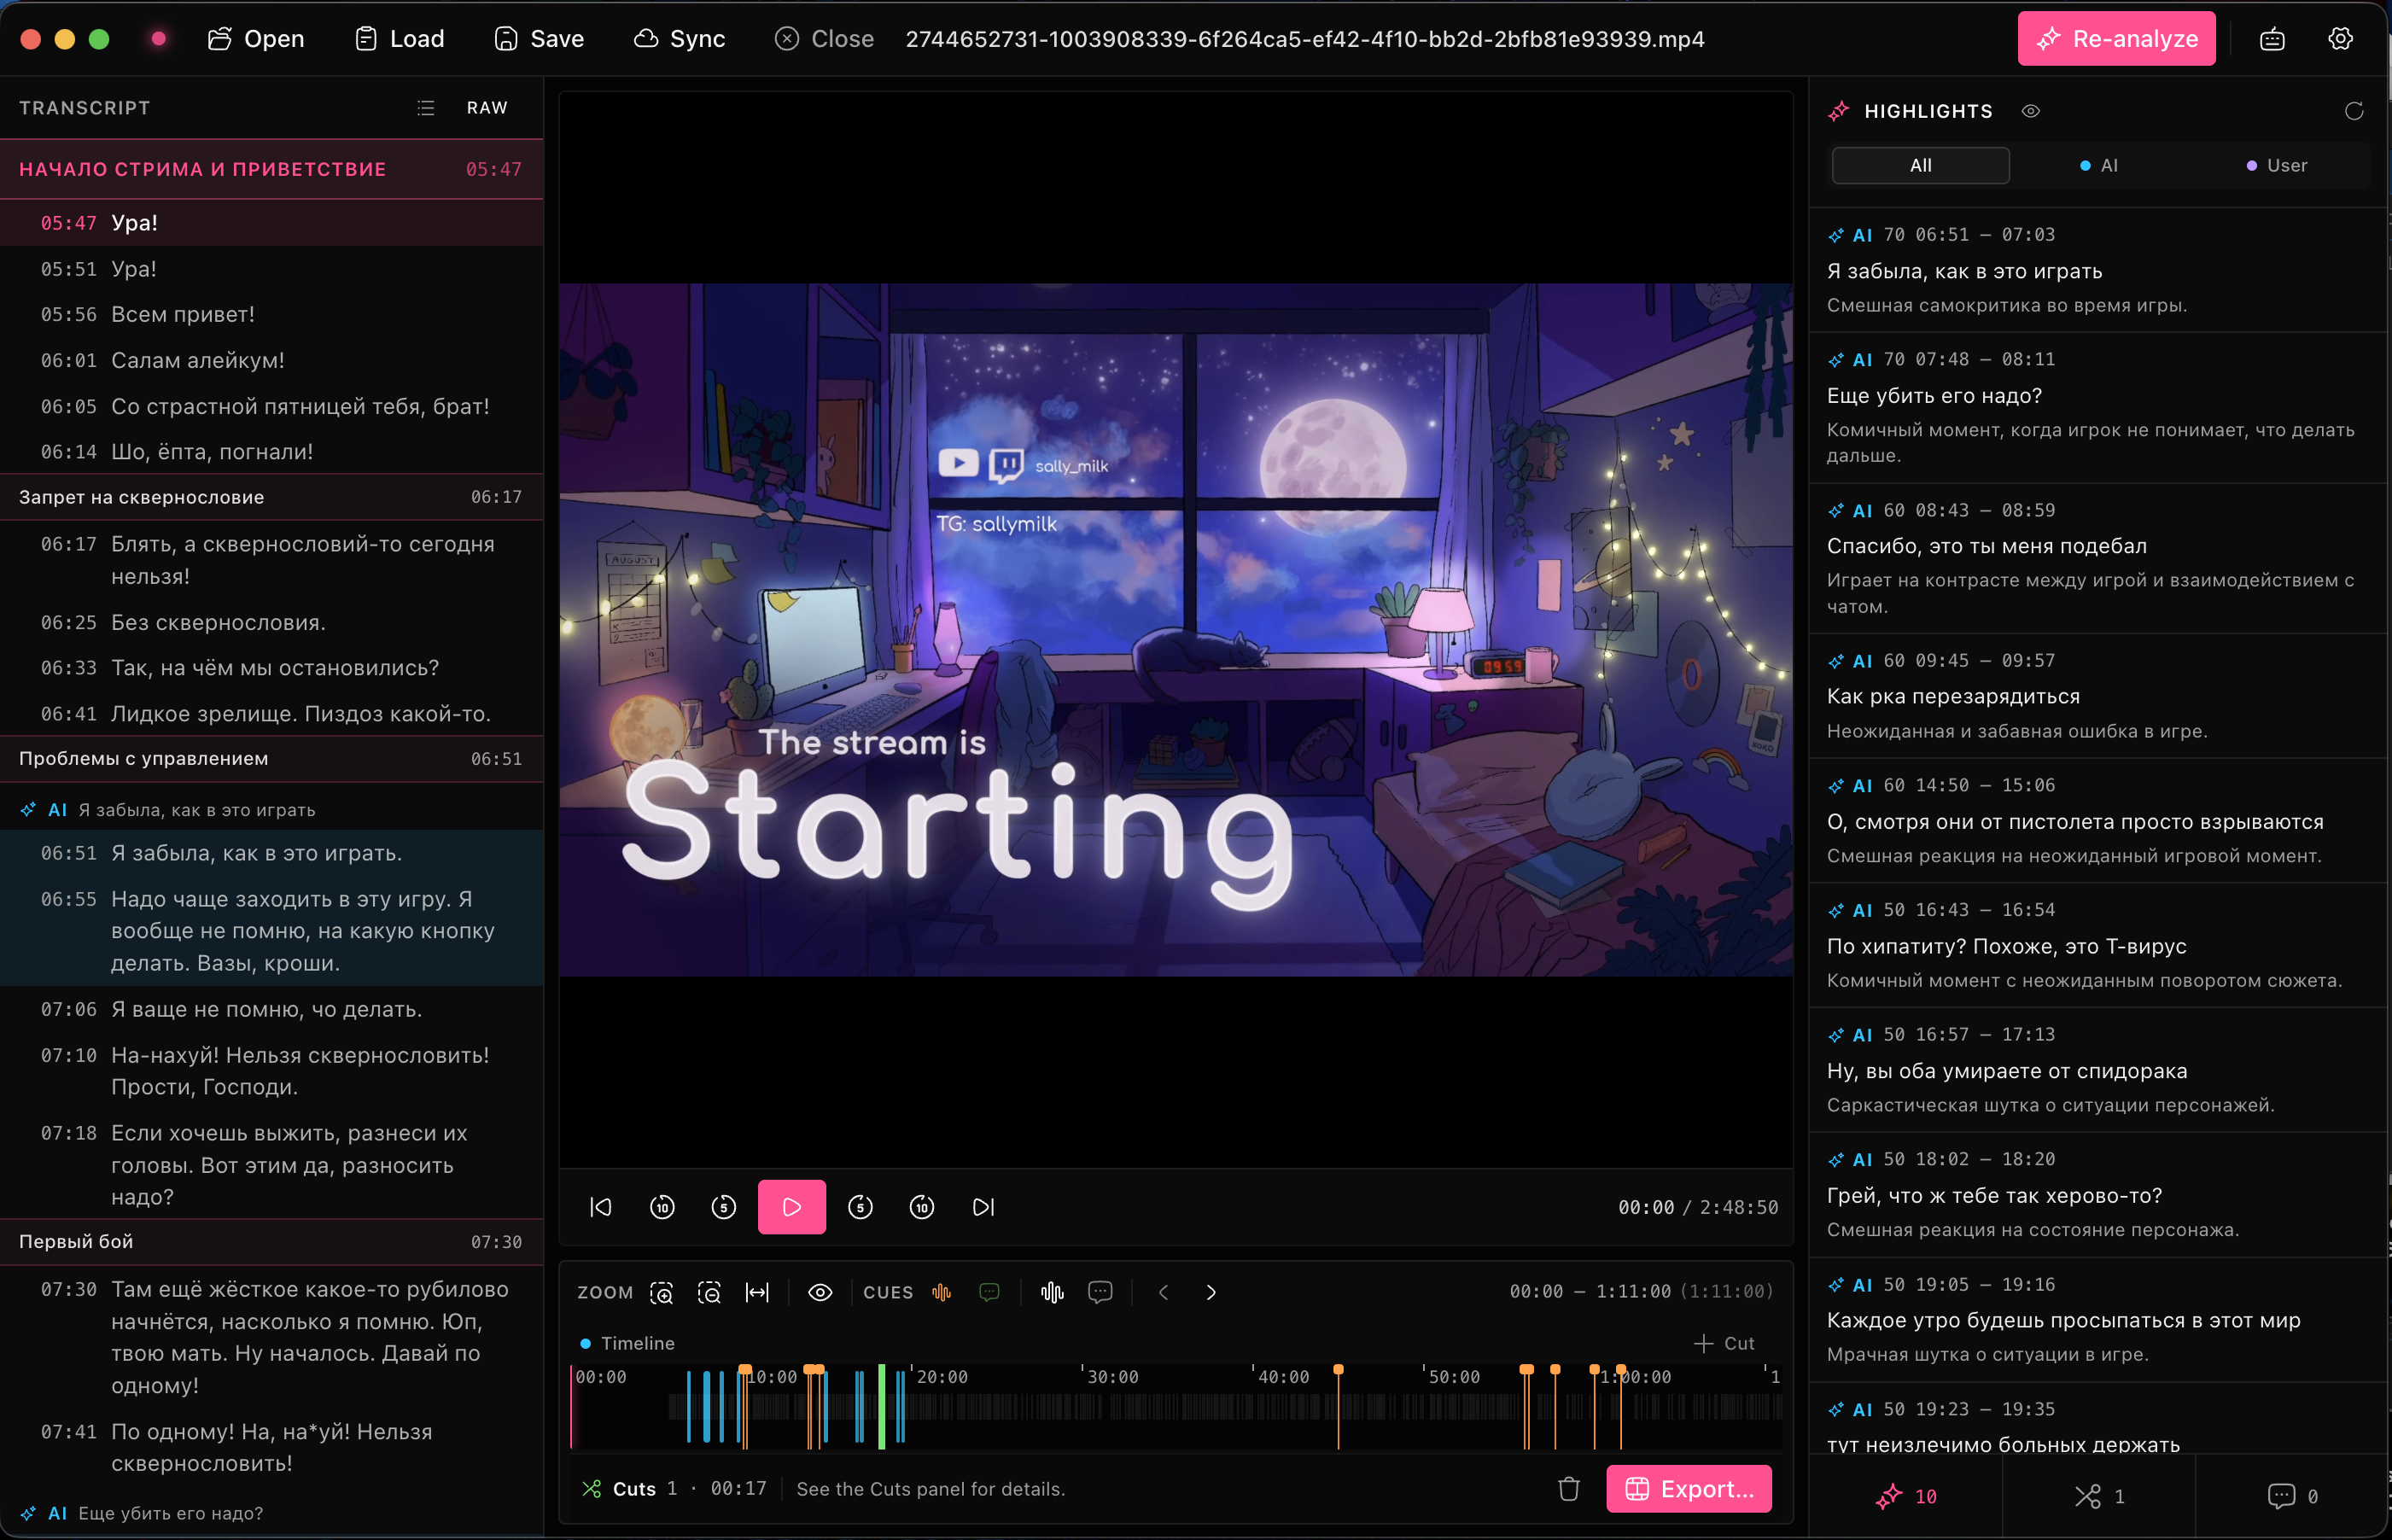Open settings gear icon
The width and height of the screenshot is (2392, 1540).
tap(2340, 39)
